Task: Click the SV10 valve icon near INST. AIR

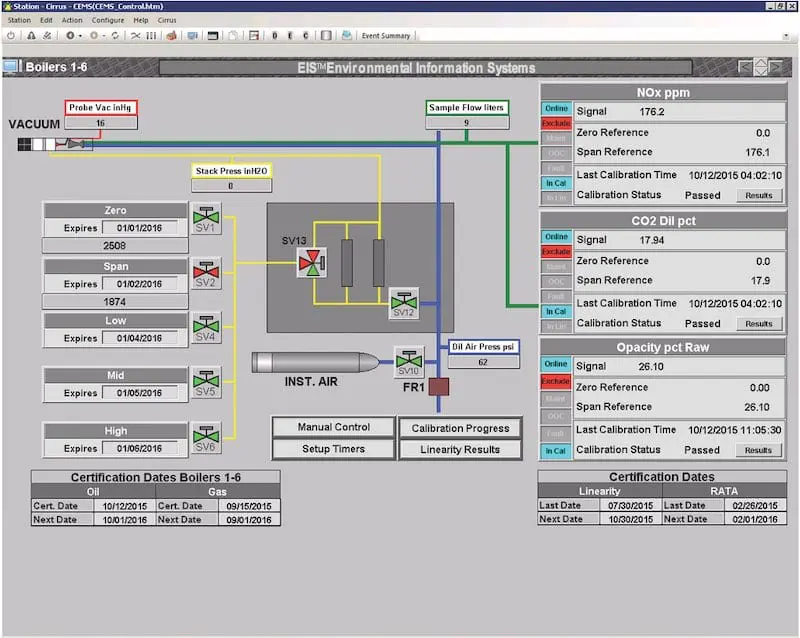Action: [x=409, y=360]
